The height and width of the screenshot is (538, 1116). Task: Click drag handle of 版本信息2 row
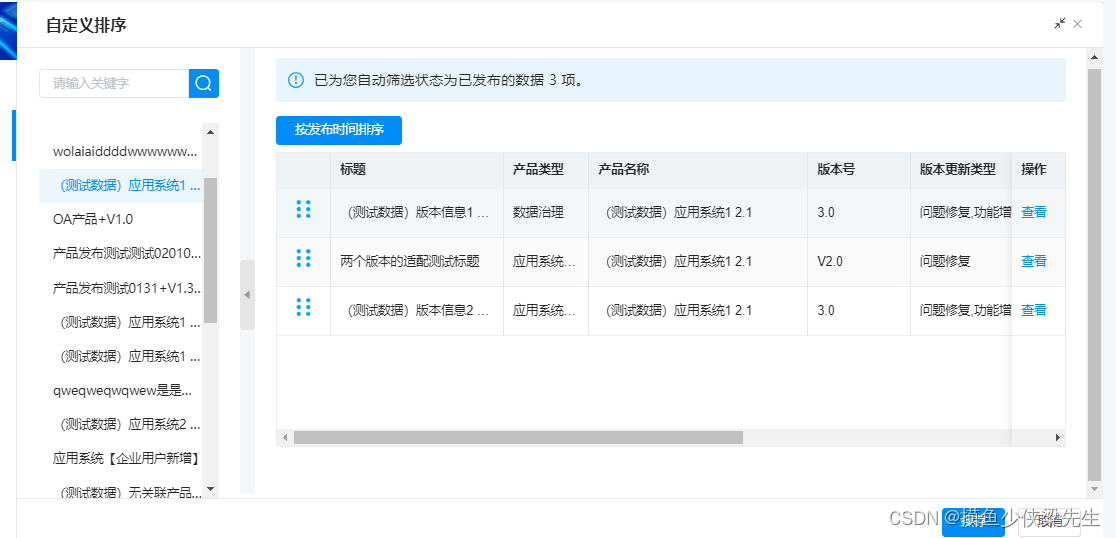click(x=303, y=307)
